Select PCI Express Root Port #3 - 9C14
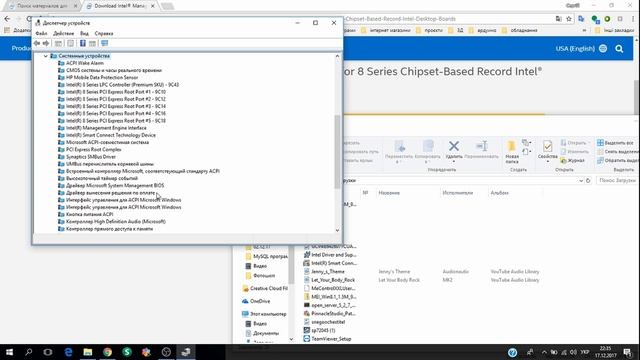This screenshot has height=360, width=640. (x=116, y=106)
